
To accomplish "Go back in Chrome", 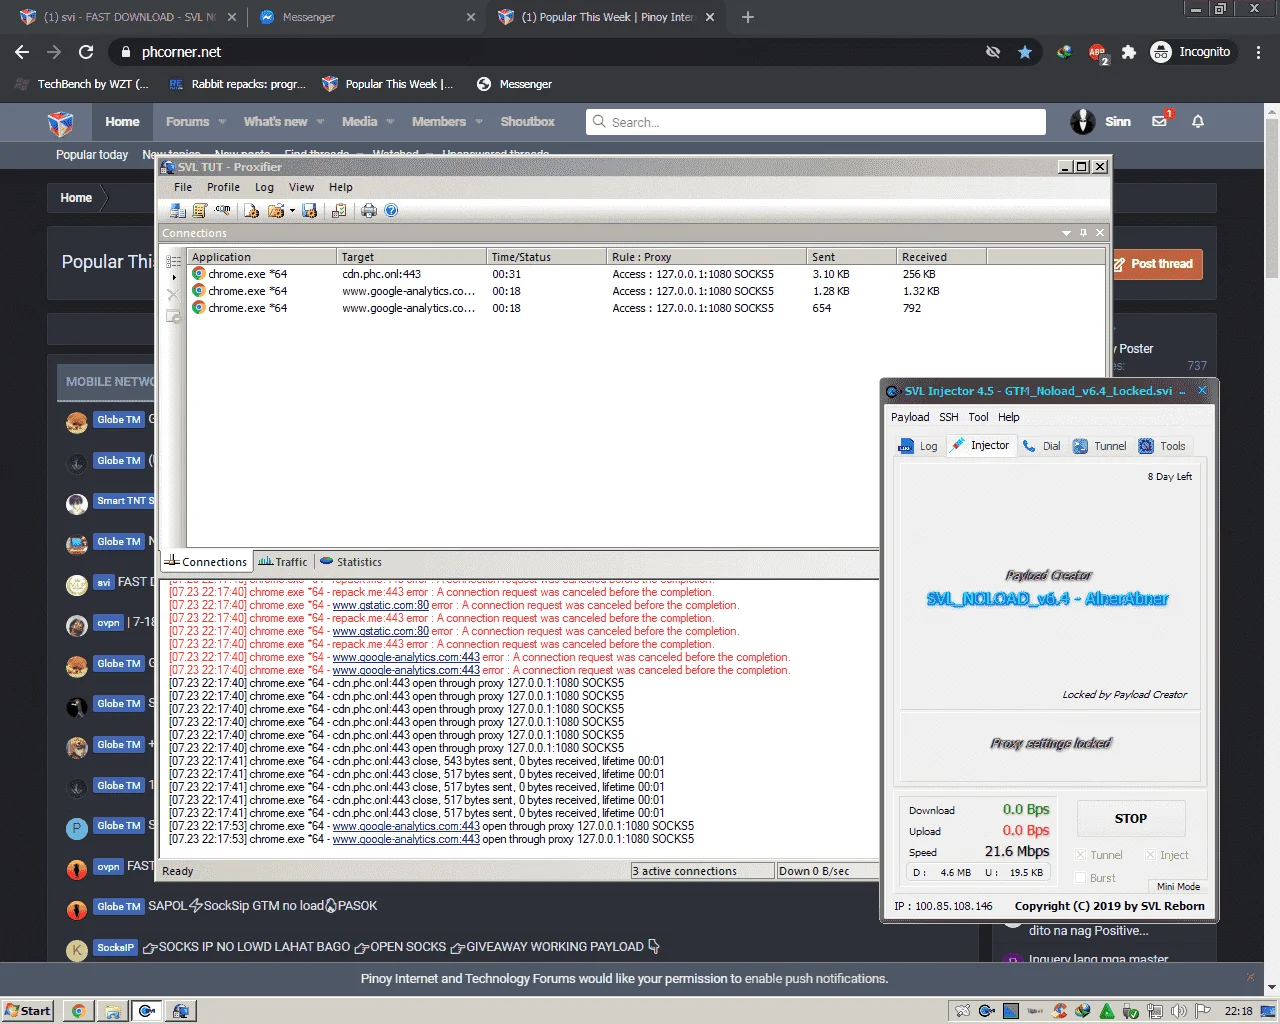I will pos(22,52).
